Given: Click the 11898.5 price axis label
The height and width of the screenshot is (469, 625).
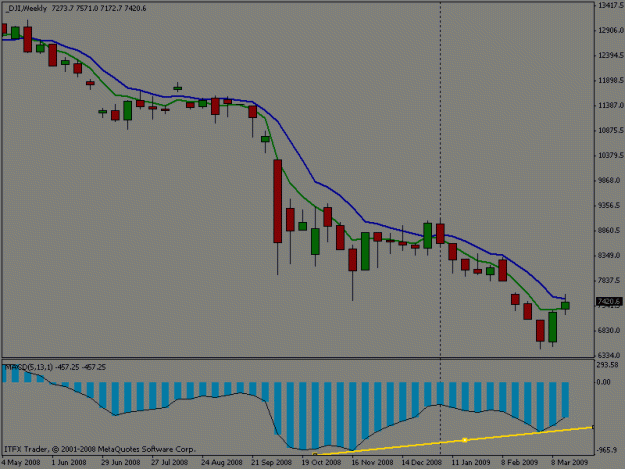Looking at the screenshot, I should point(610,80).
